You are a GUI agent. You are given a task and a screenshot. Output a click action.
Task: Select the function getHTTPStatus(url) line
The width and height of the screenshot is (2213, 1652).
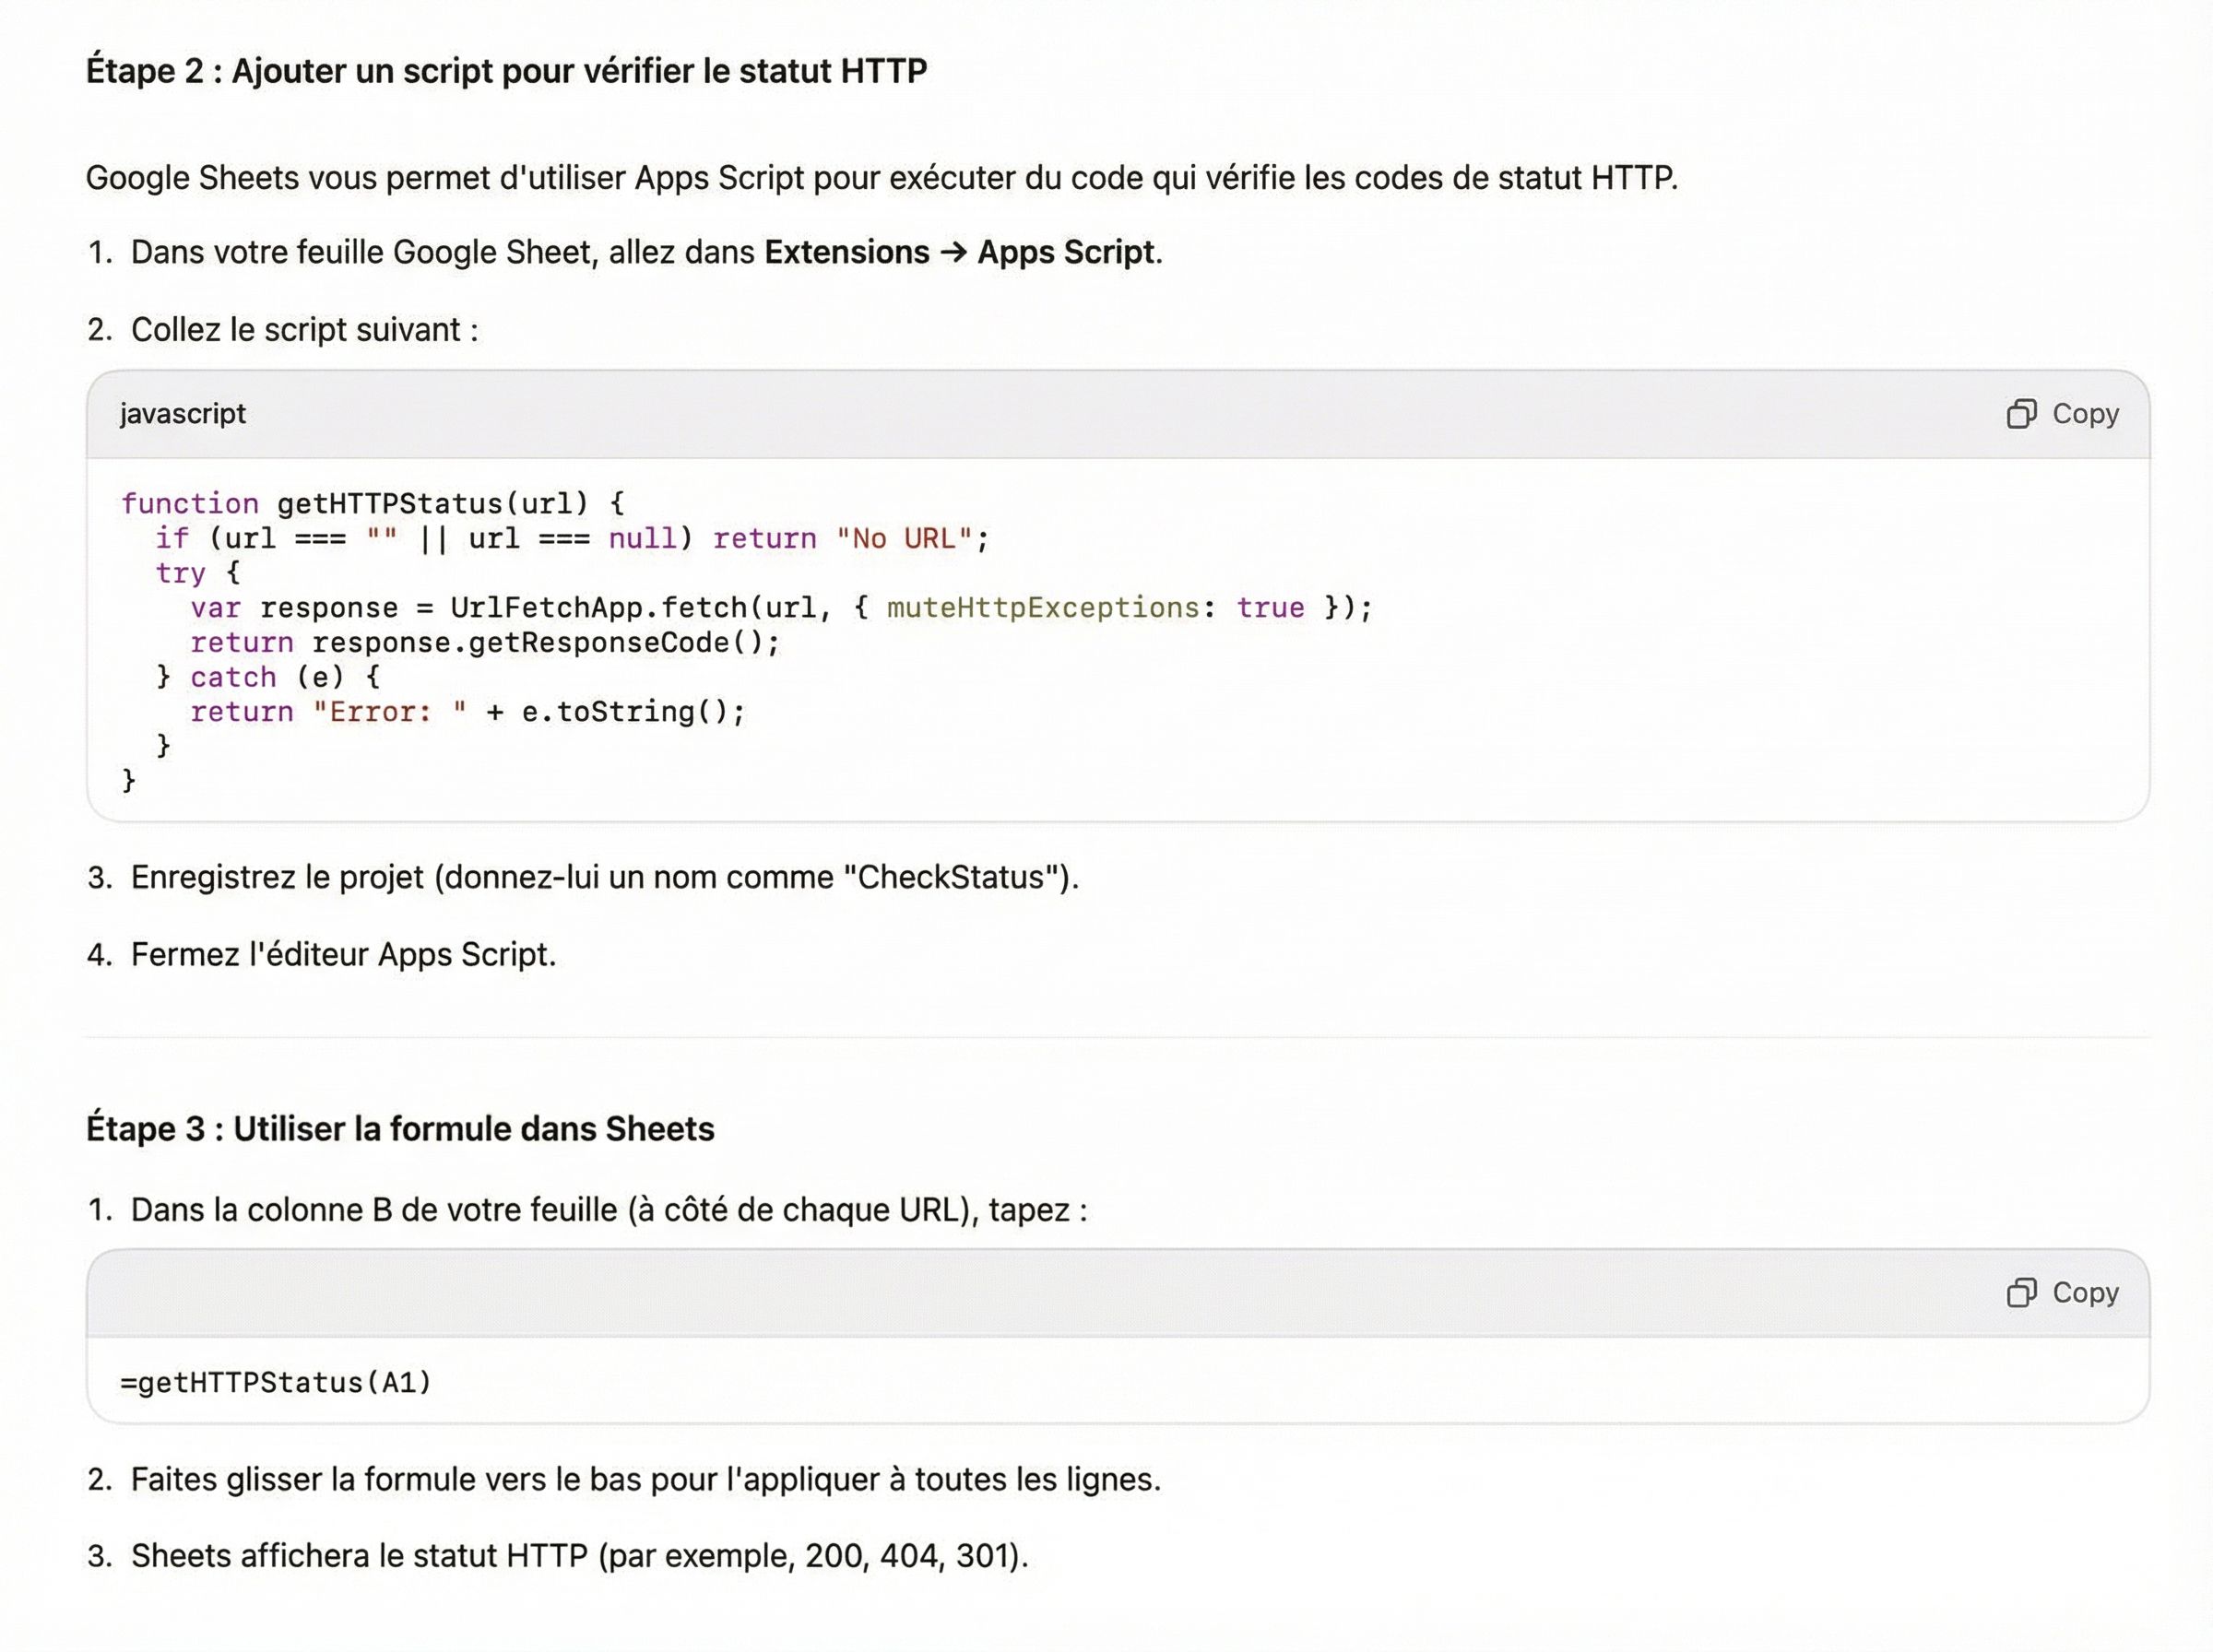[x=372, y=503]
